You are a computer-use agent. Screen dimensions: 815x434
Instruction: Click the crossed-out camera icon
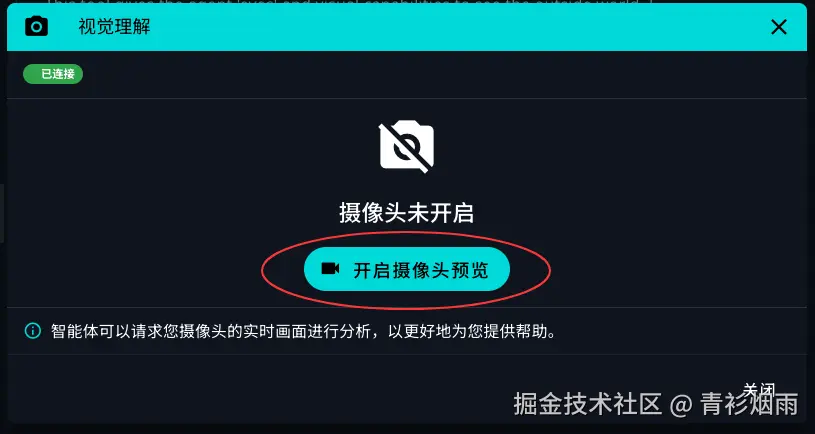pyautogui.click(x=406, y=147)
